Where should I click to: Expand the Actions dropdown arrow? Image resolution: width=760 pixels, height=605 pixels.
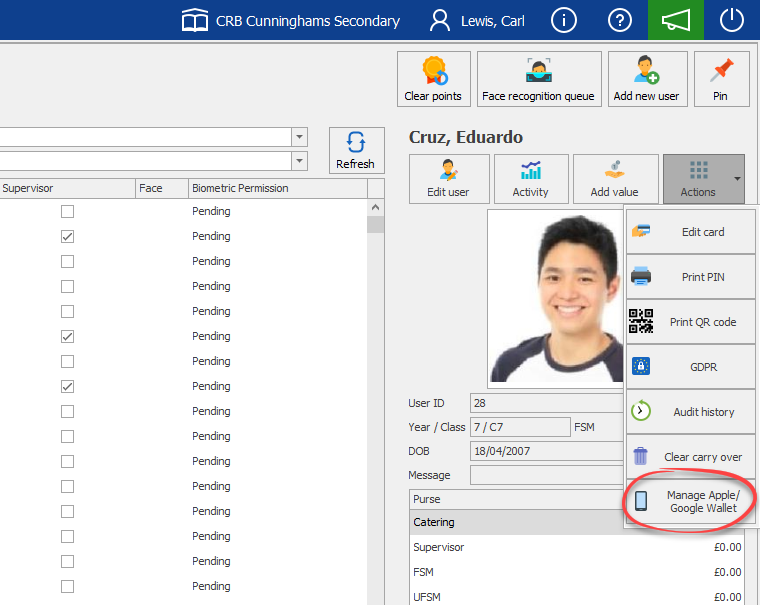tap(737, 180)
